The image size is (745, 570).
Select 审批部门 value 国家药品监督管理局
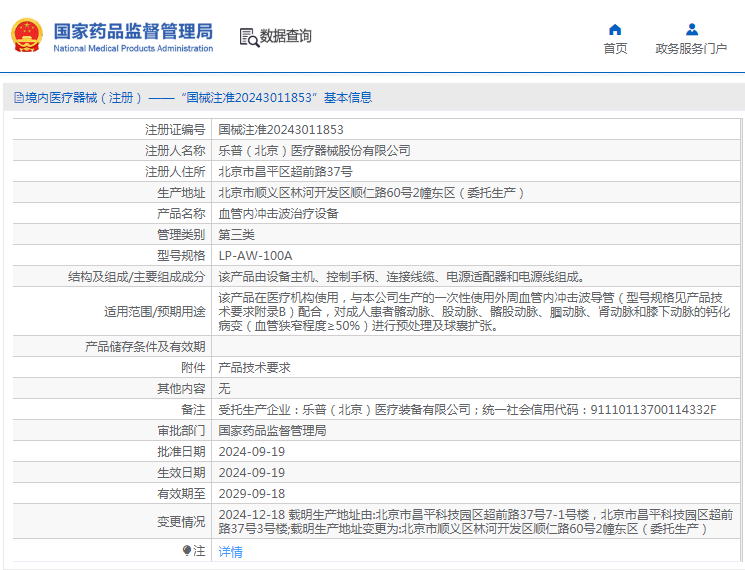(272, 430)
